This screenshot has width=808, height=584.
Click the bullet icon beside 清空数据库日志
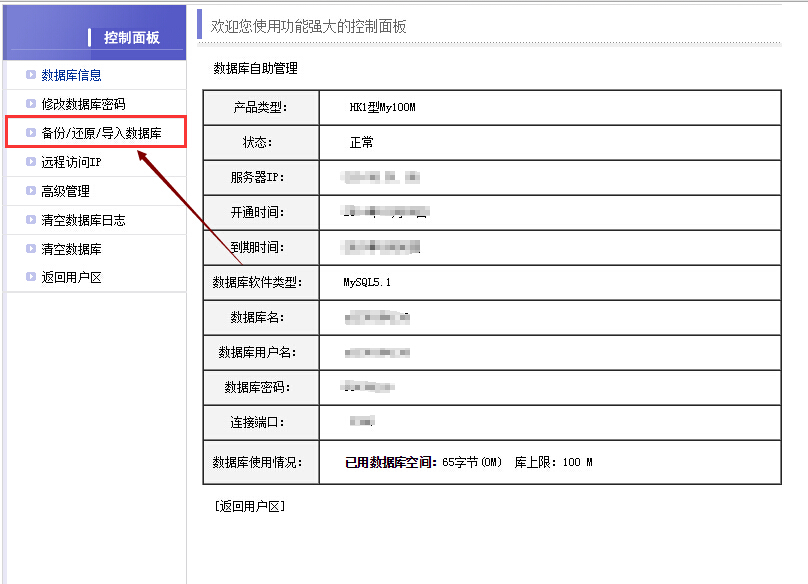click(x=31, y=220)
